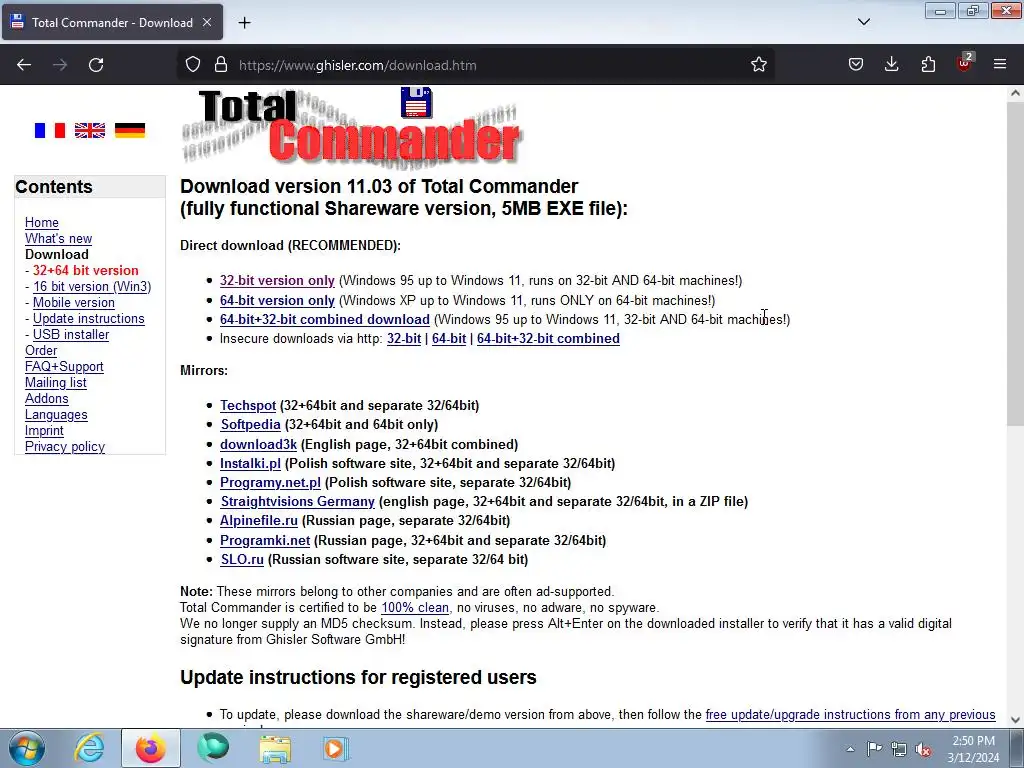Screen dimensions: 1024x768
Task: Expand the list all tabs arrow
Action: click(863, 22)
